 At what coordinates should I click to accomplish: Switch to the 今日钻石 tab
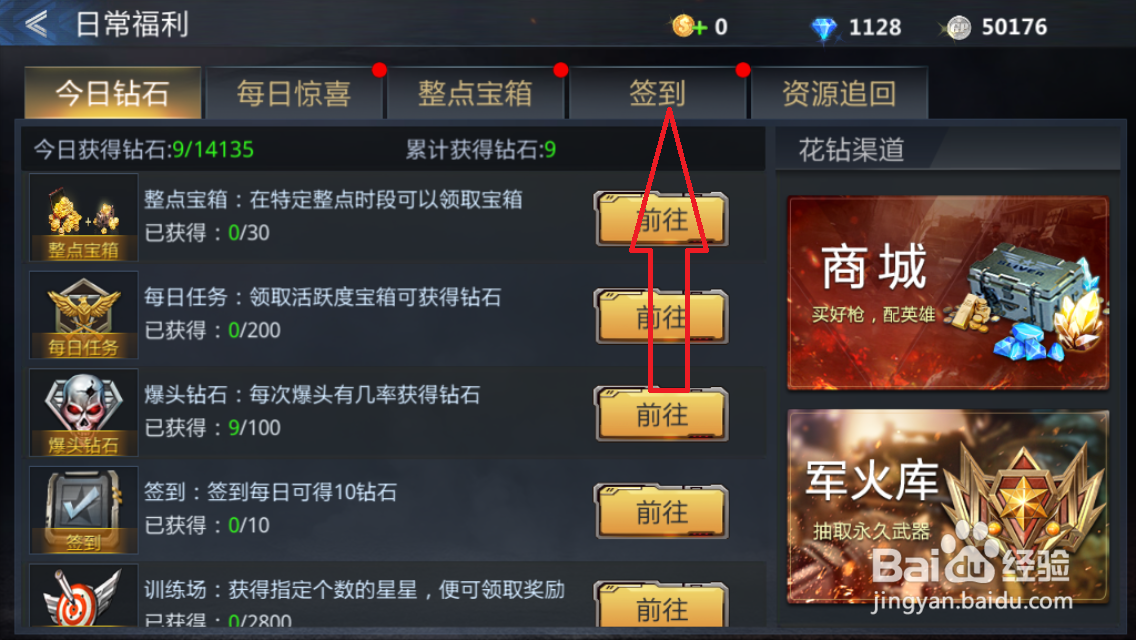tap(112, 93)
